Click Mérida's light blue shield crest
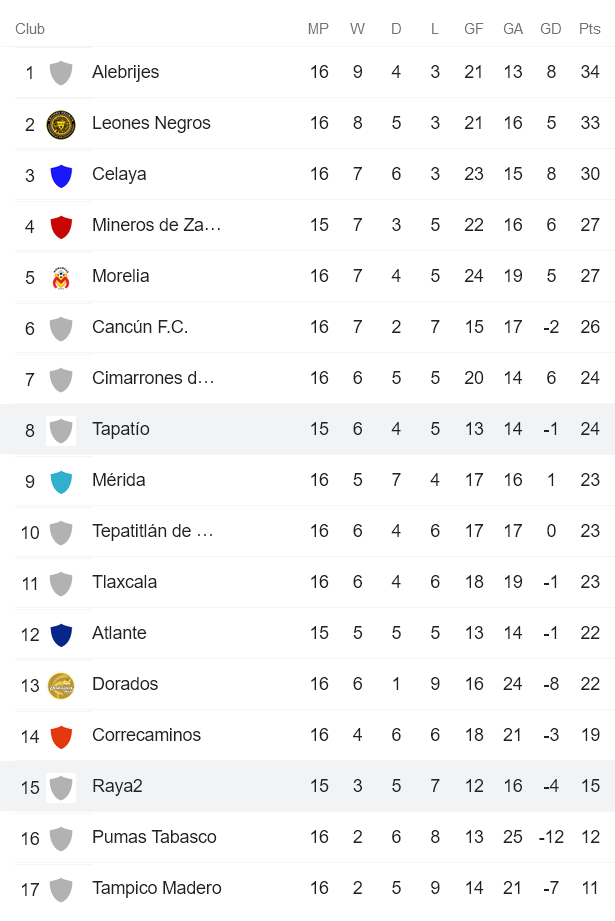 (x=61, y=481)
